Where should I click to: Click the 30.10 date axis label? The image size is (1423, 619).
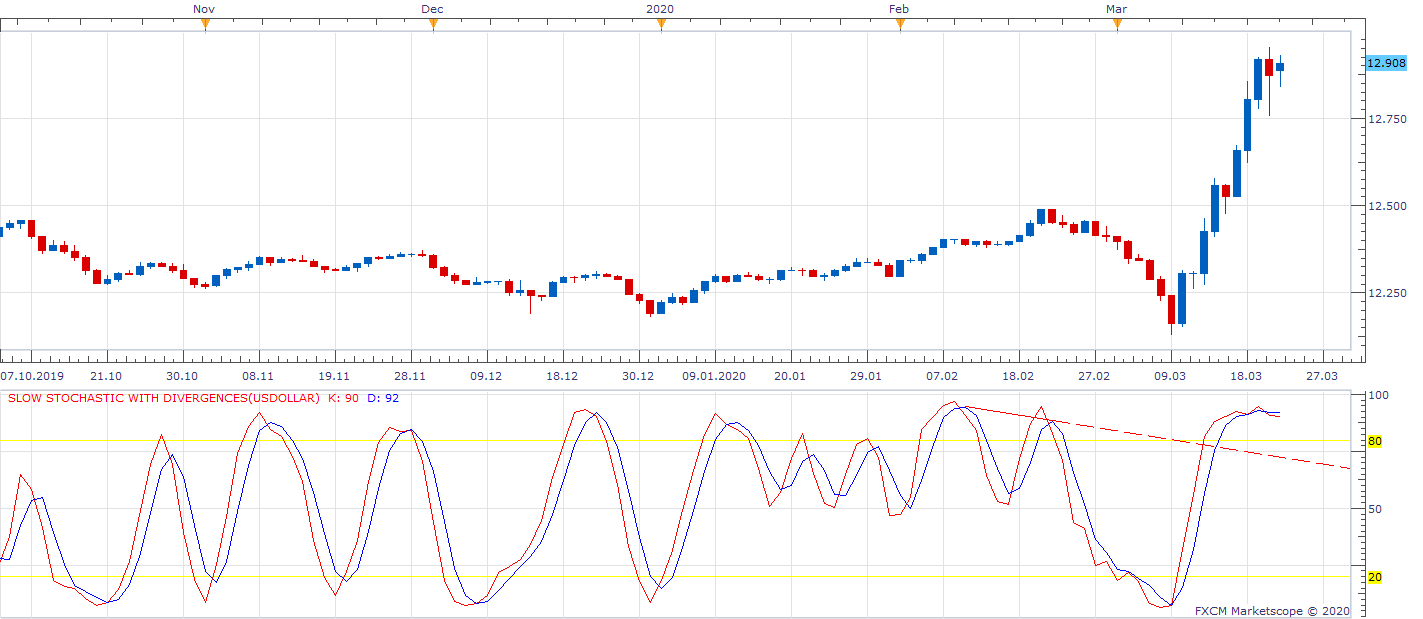coord(182,376)
